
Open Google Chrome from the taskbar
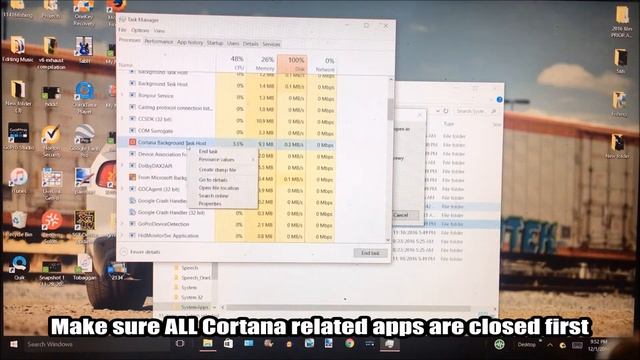349,344
